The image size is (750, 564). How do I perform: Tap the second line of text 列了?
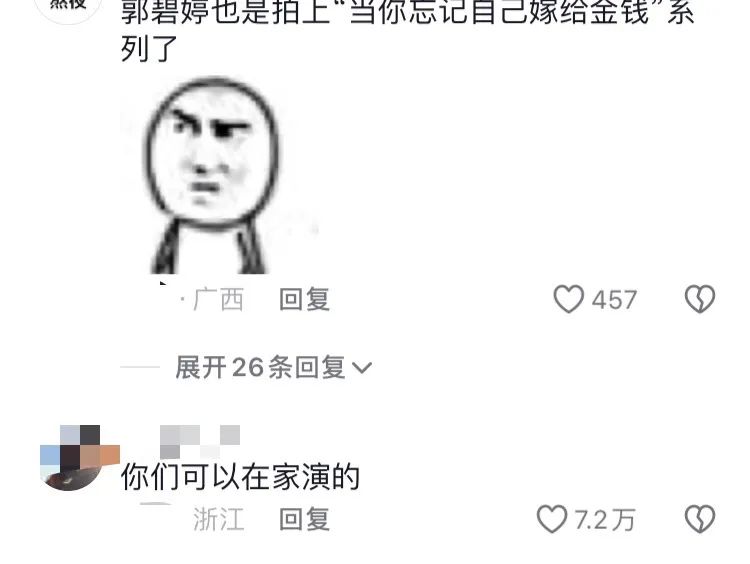pos(149,48)
